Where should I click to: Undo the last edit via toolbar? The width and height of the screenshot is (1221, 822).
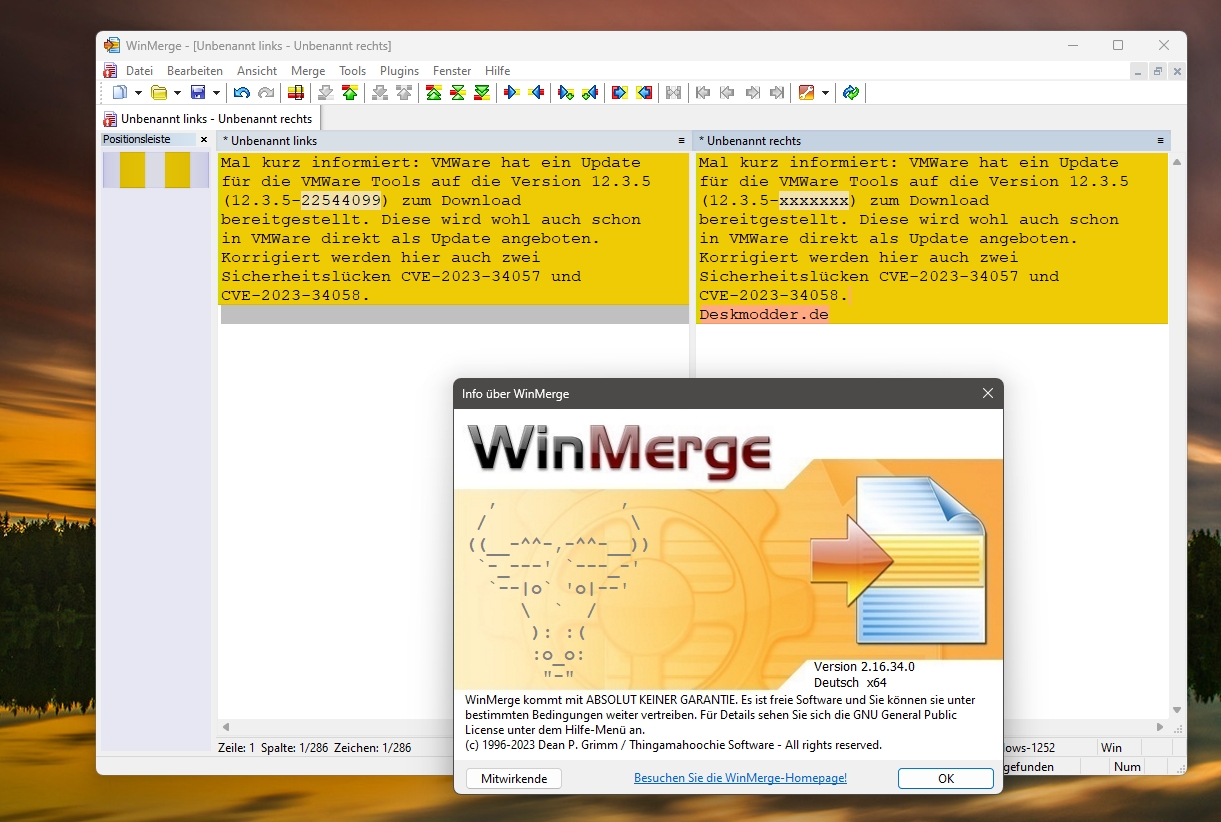[241, 93]
